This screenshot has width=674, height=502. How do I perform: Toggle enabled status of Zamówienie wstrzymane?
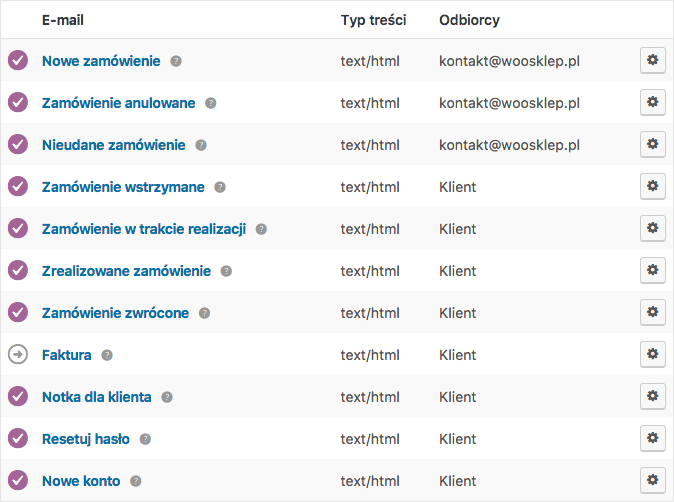pyautogui.click(x=18, y=186)
